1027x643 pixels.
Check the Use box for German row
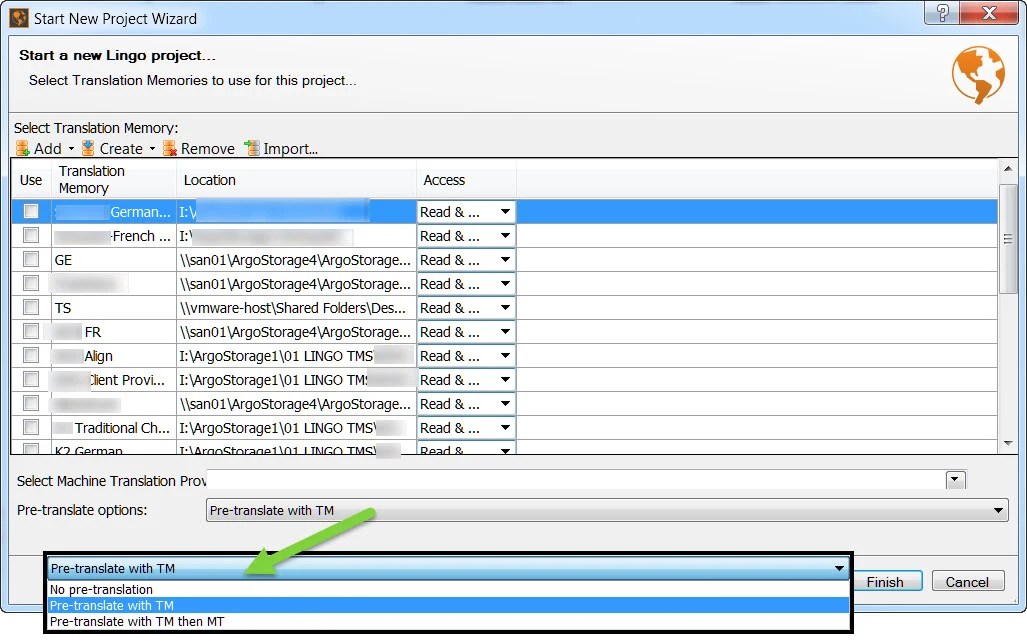[31, 211]
